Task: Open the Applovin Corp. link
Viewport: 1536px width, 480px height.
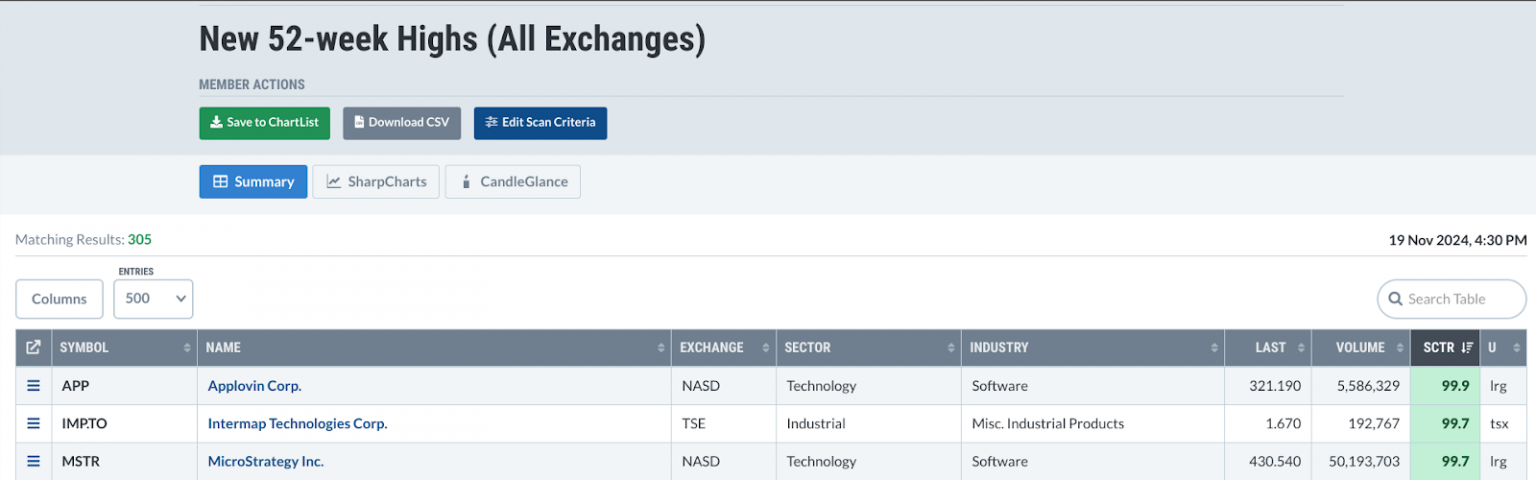Action: pyautogui.click(x=254, y=386)
